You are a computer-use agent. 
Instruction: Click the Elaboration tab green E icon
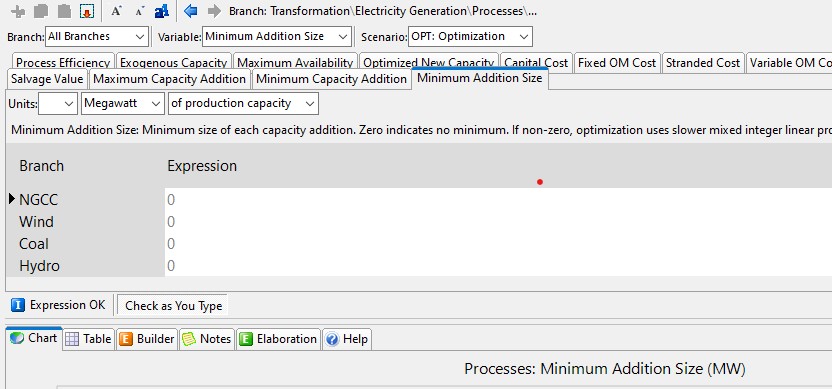click(246, 339)
